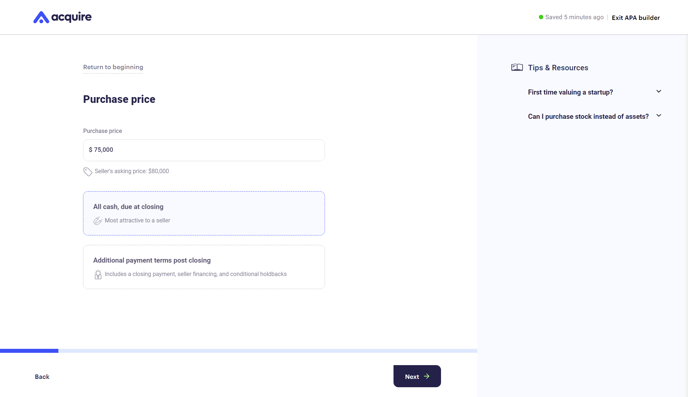Click the acquire wordmark text
688x397 pixels.
72,17
